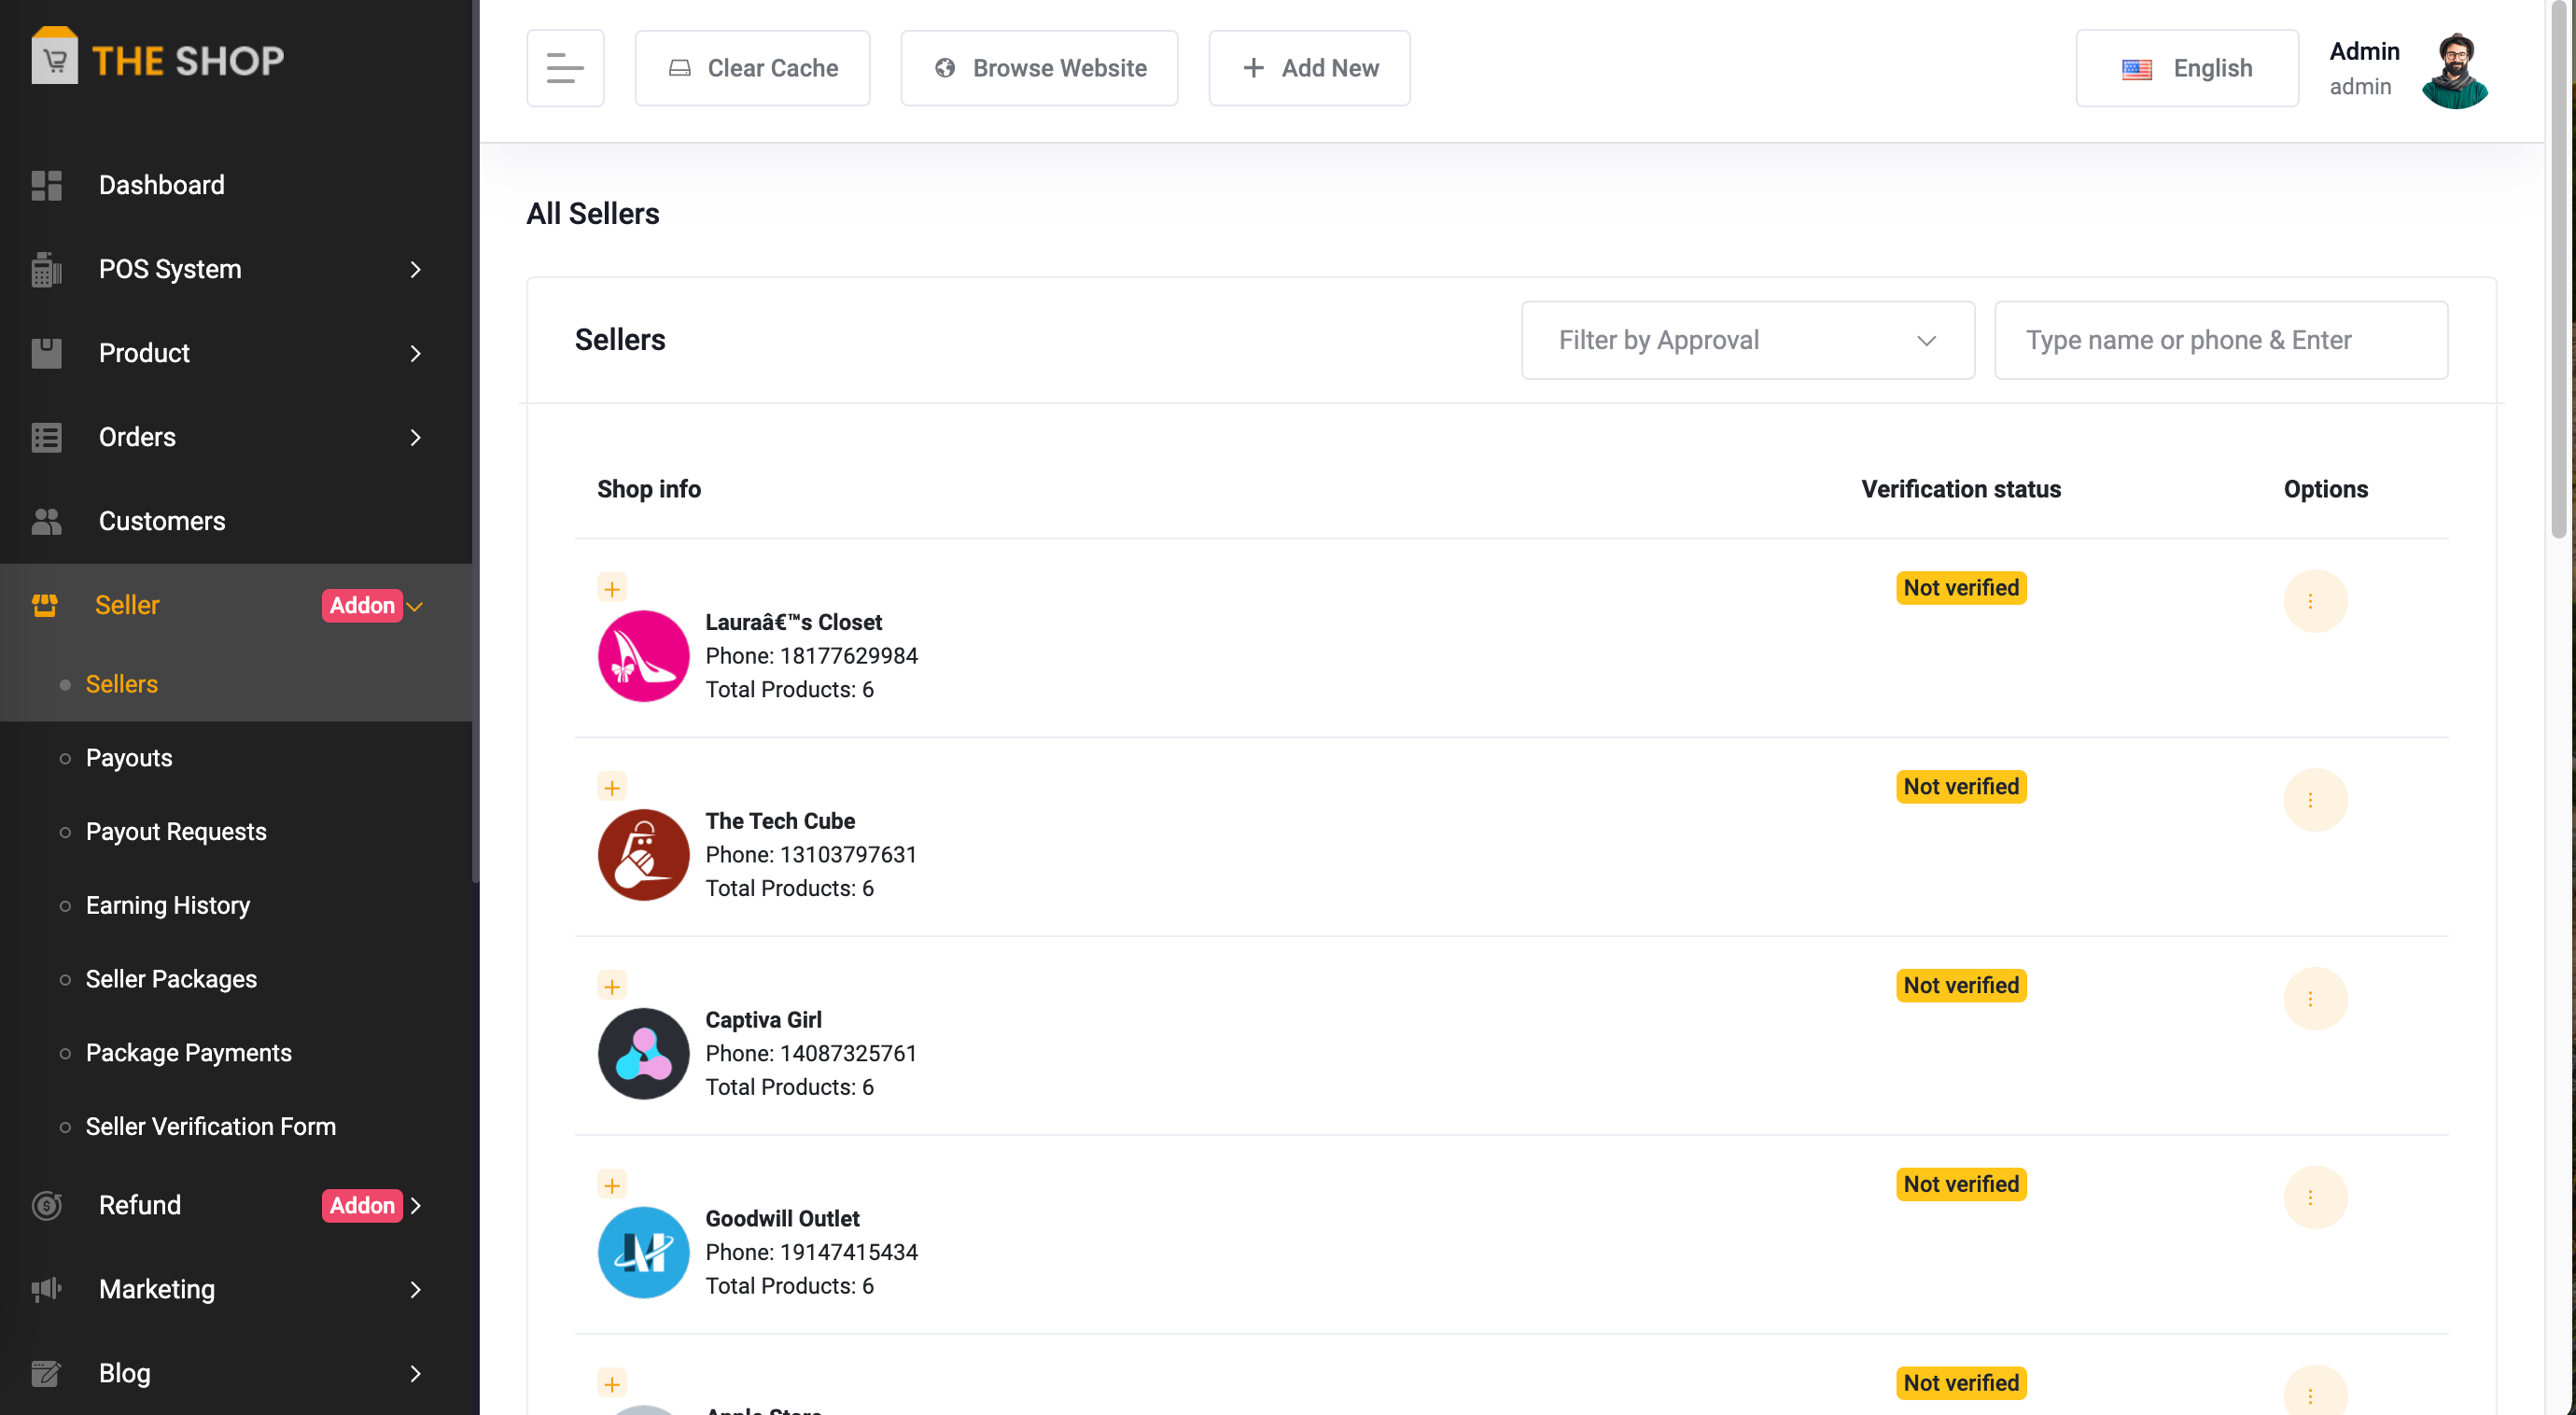
Task: Expand Laura's Closet row plus icon
Action: click(612, 588)
